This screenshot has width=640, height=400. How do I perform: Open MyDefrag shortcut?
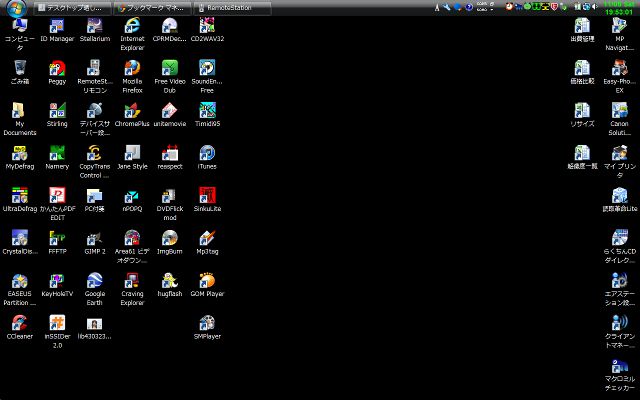click(x=20, y=158)
